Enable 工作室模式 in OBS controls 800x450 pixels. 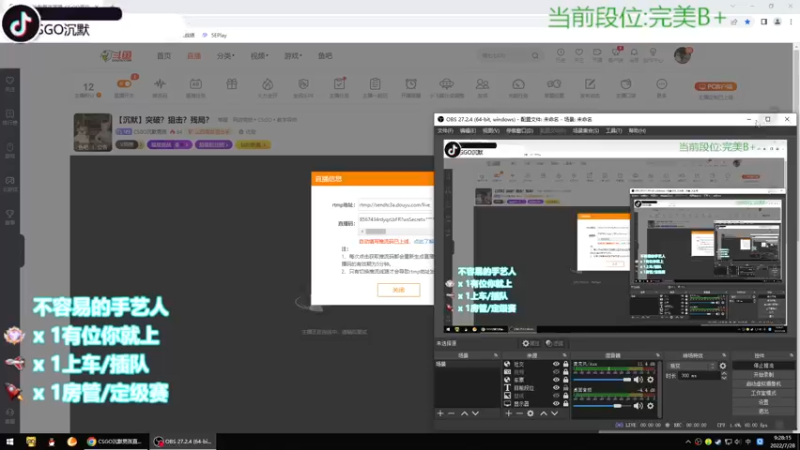[x=763, y=393]
